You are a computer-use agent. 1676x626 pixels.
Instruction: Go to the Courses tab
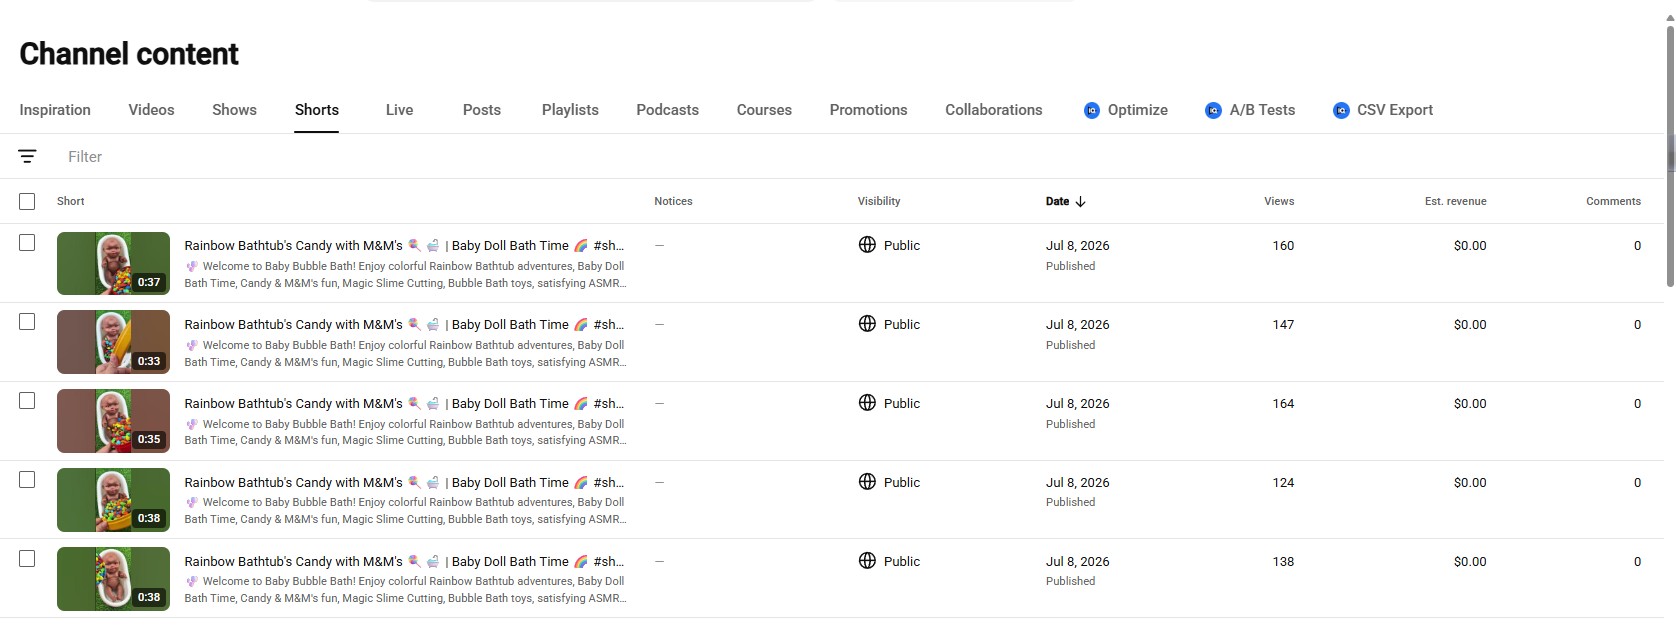(764, 110)
